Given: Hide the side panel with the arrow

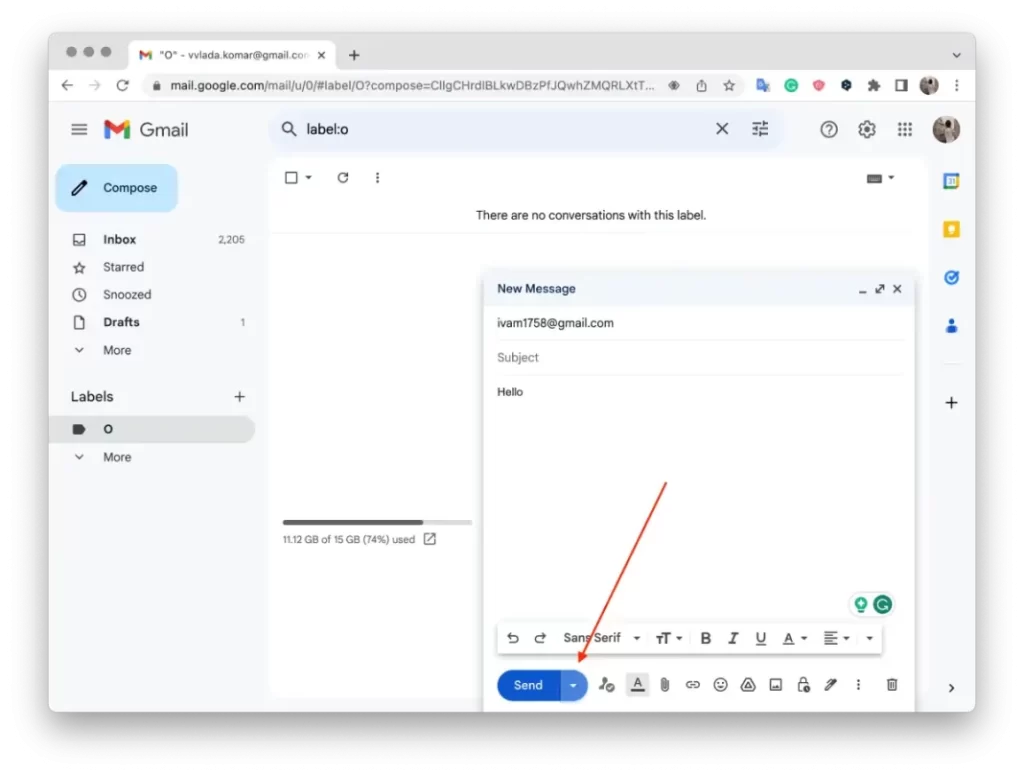Looking at the screenshot, I should [952, 688].
